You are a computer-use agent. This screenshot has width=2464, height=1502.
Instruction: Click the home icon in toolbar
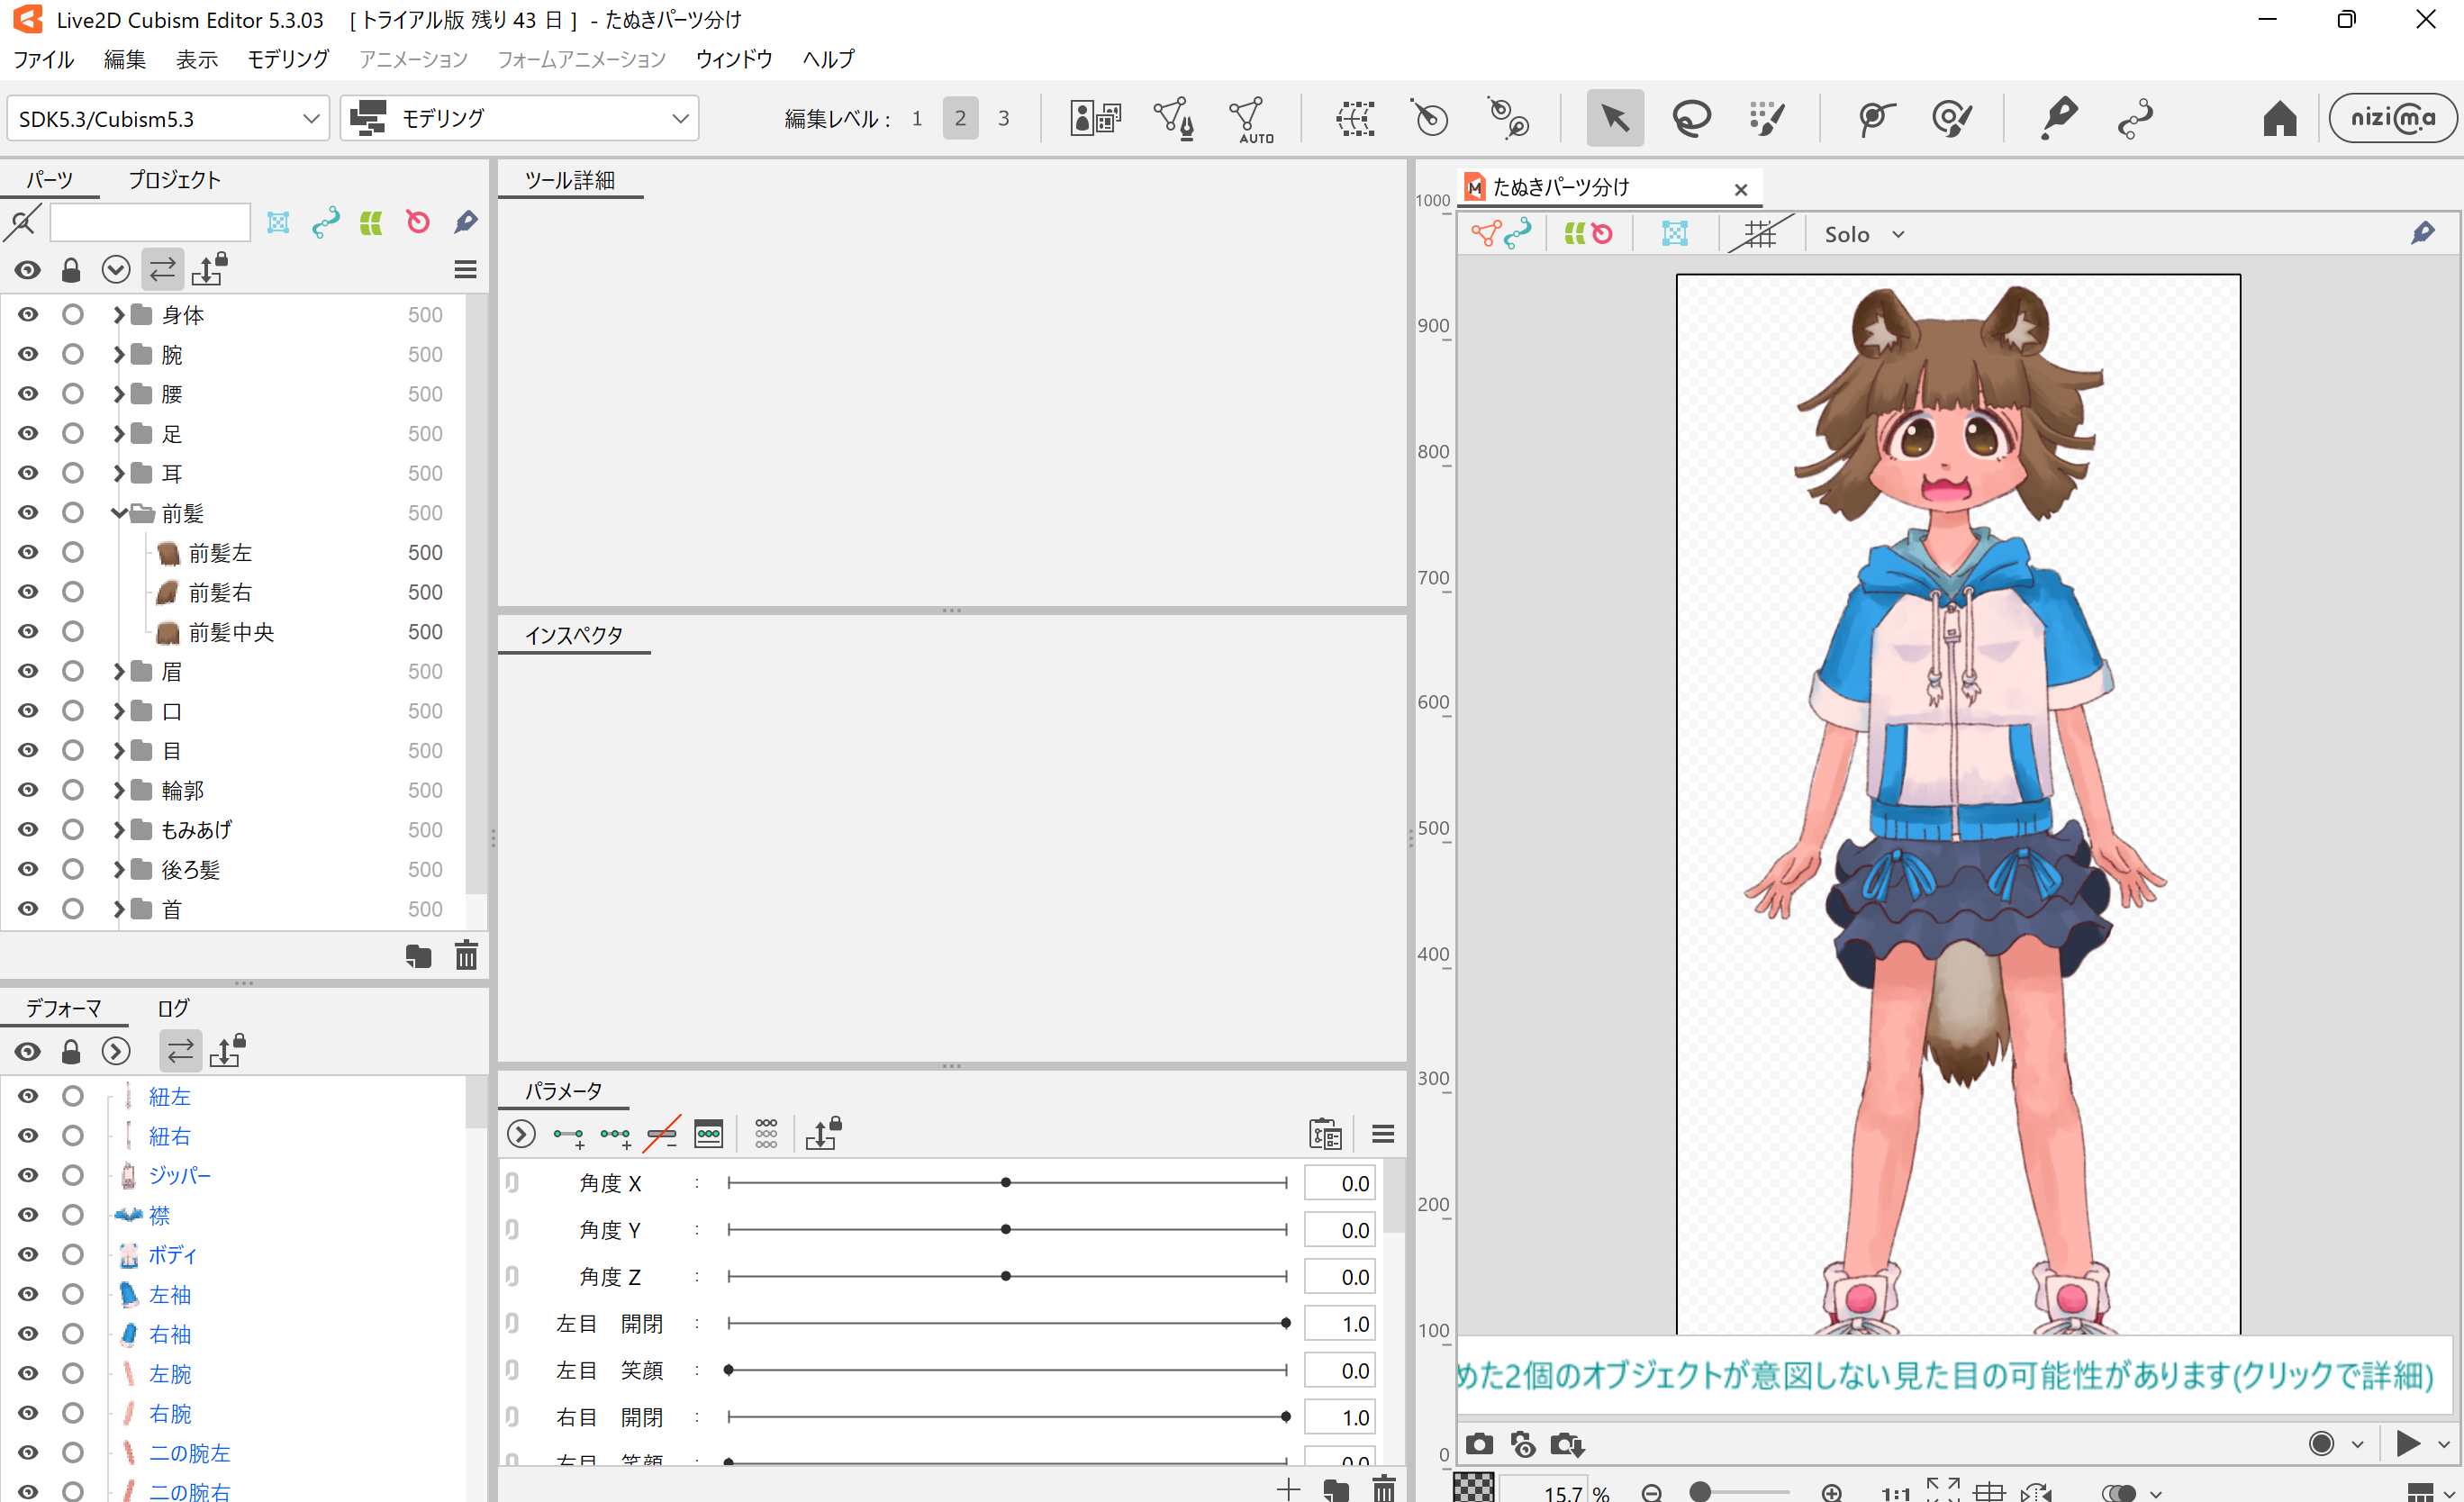coord(2279,118)
